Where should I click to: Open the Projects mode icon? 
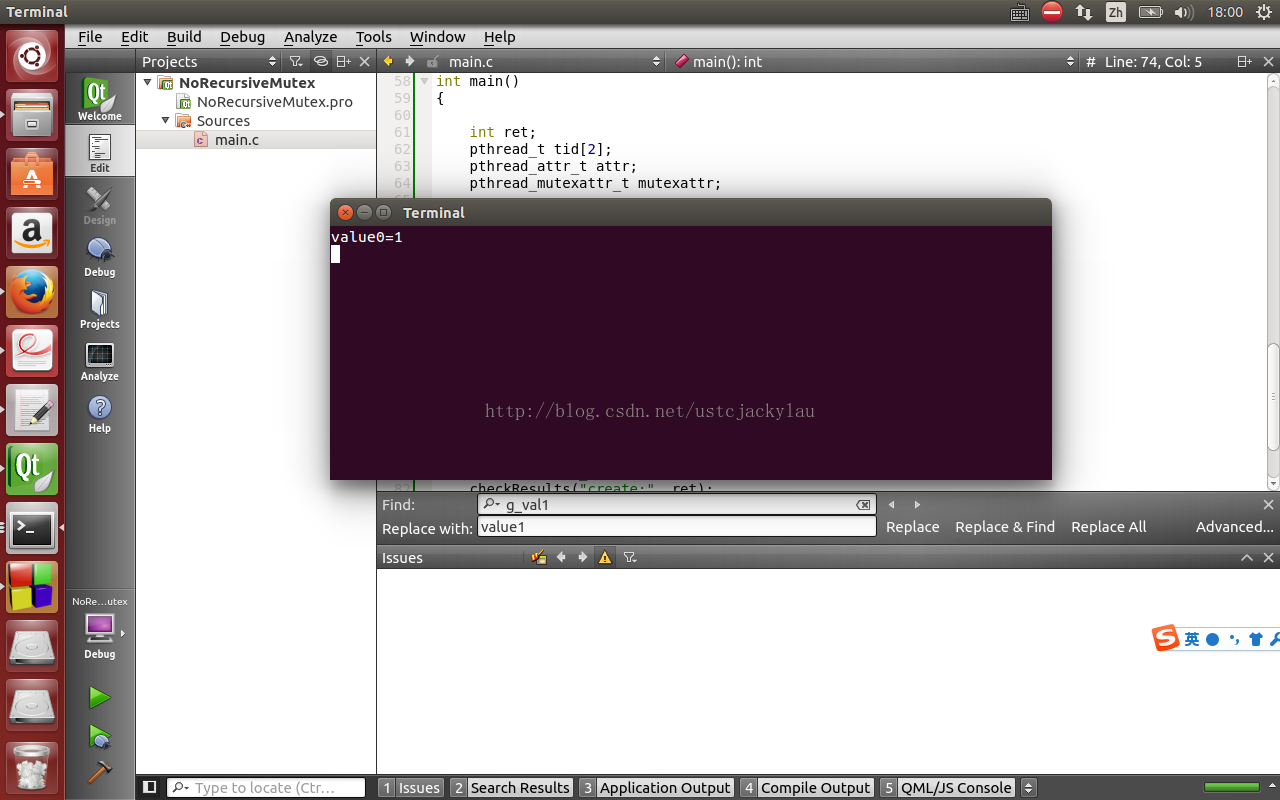[99, 308]
